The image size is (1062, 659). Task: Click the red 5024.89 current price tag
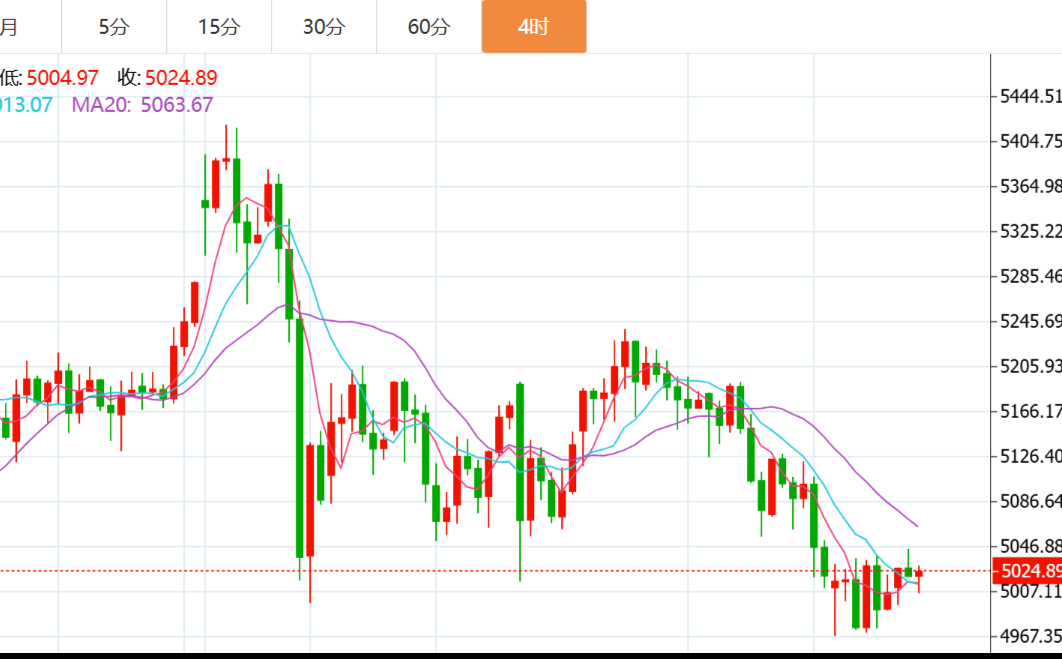pyautogui.click(x=1027, y=571)
